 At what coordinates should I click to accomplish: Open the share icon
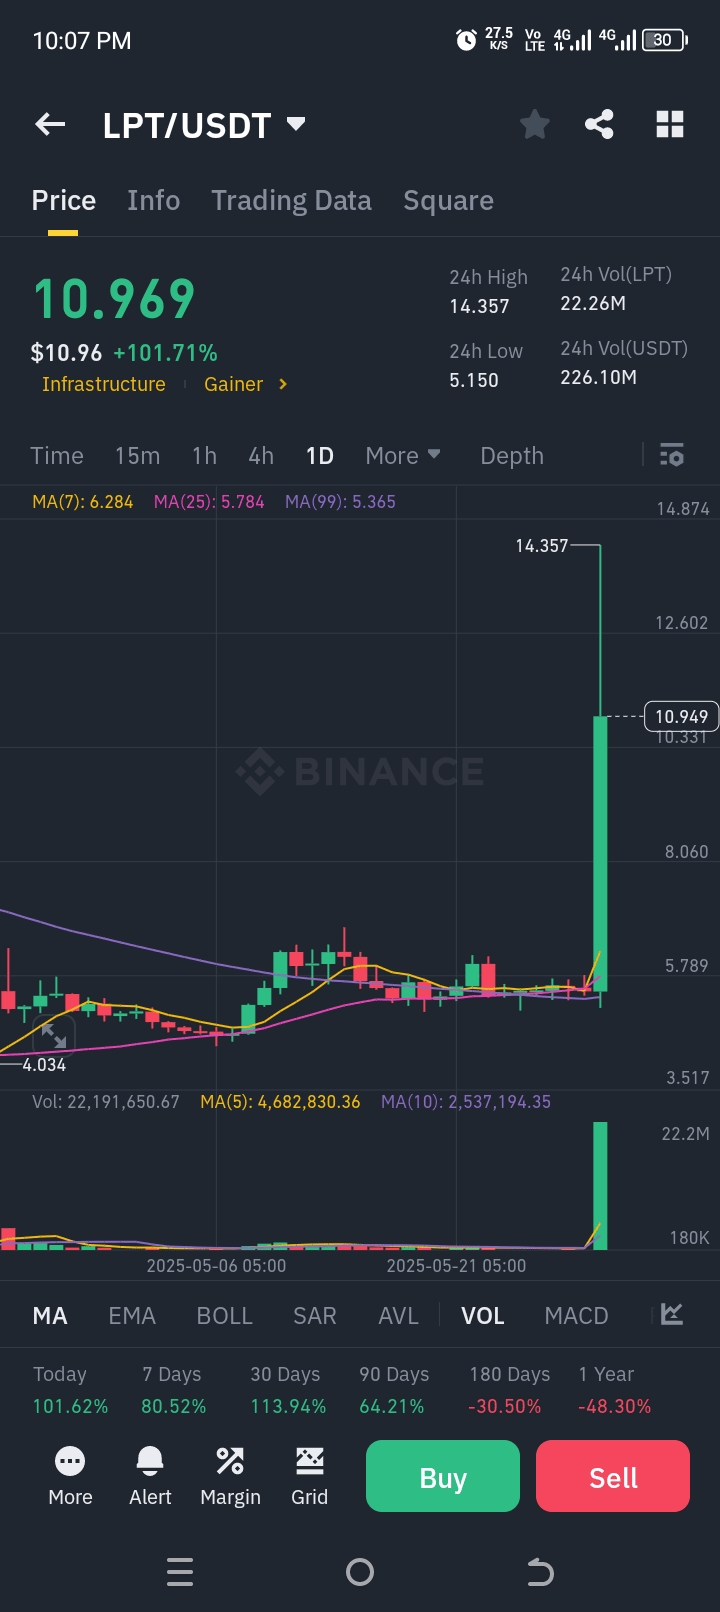pyautogui.click(x=599, y=125)
